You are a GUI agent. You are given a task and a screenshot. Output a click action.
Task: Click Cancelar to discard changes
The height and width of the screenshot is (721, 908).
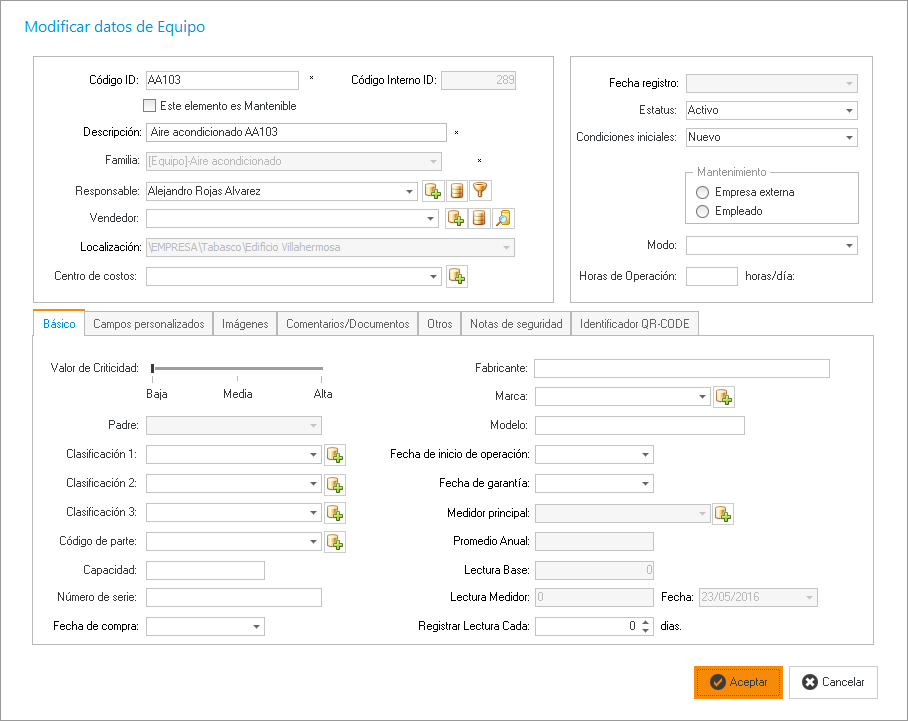833,682
